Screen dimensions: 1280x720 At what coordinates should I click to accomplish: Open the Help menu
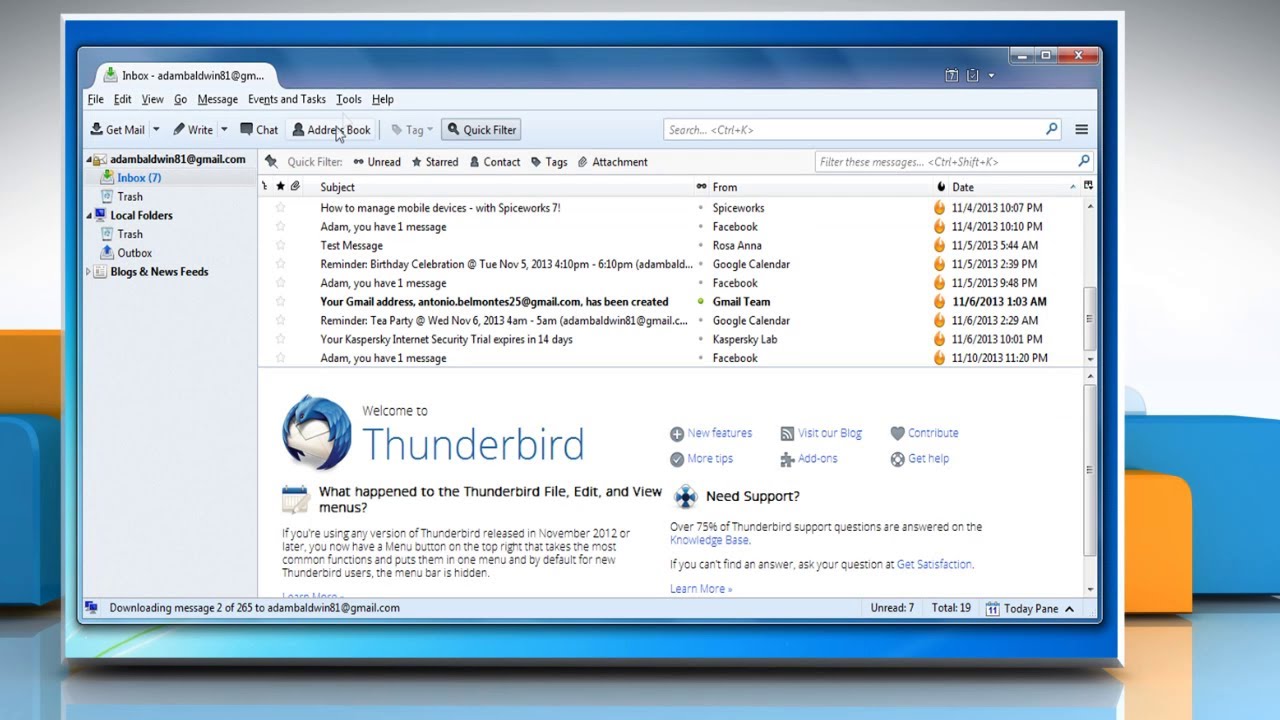383,99
